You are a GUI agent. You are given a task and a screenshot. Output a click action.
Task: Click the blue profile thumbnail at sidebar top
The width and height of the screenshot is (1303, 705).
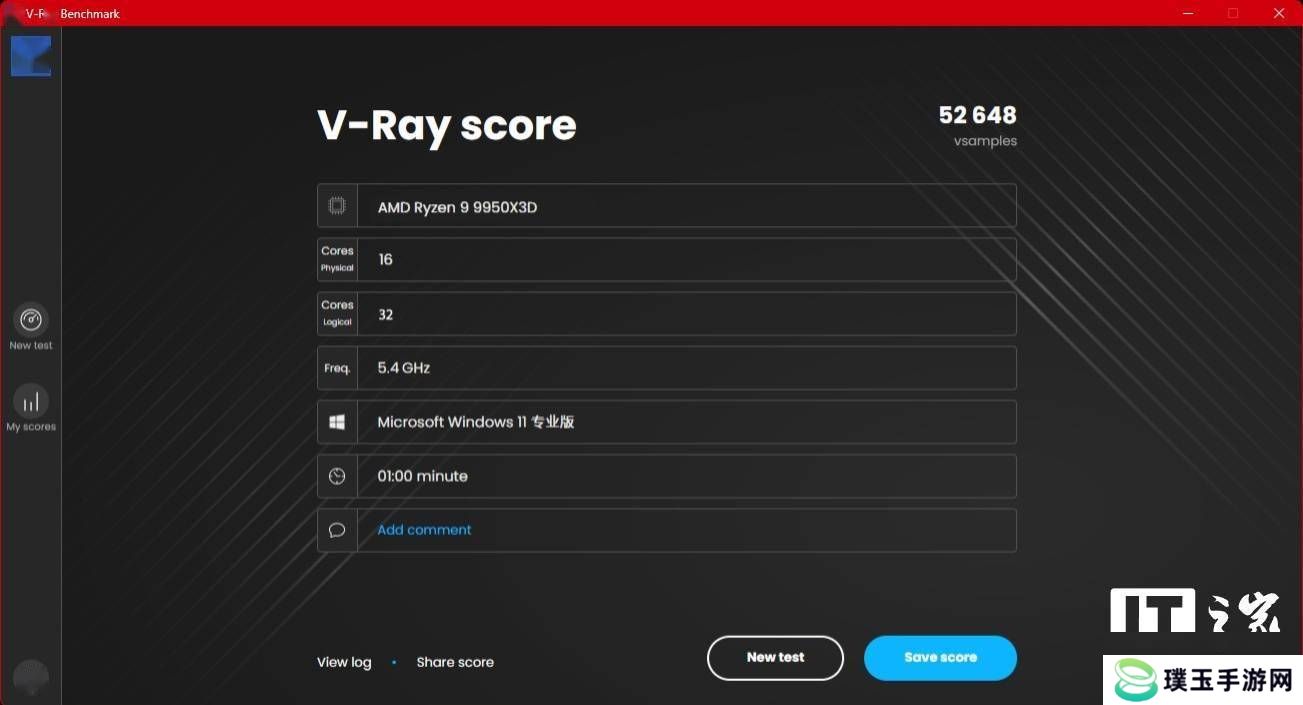[31, 56]
